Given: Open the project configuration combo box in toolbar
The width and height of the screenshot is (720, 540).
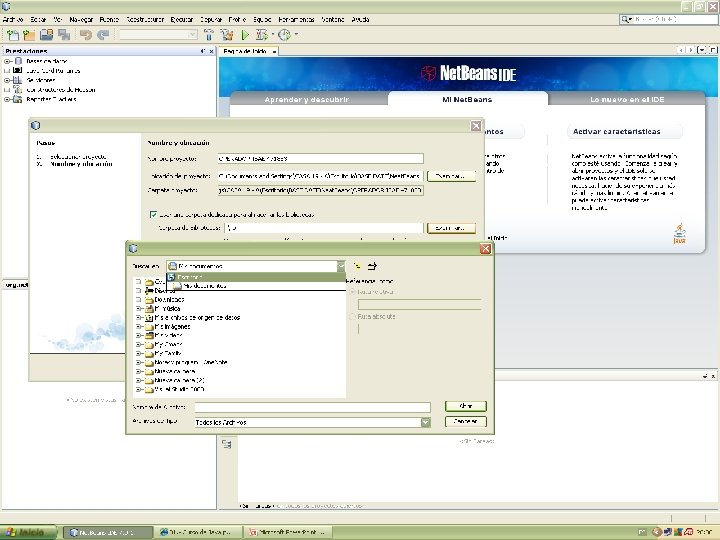Looking at the screenshot, I should click(158, 35).
